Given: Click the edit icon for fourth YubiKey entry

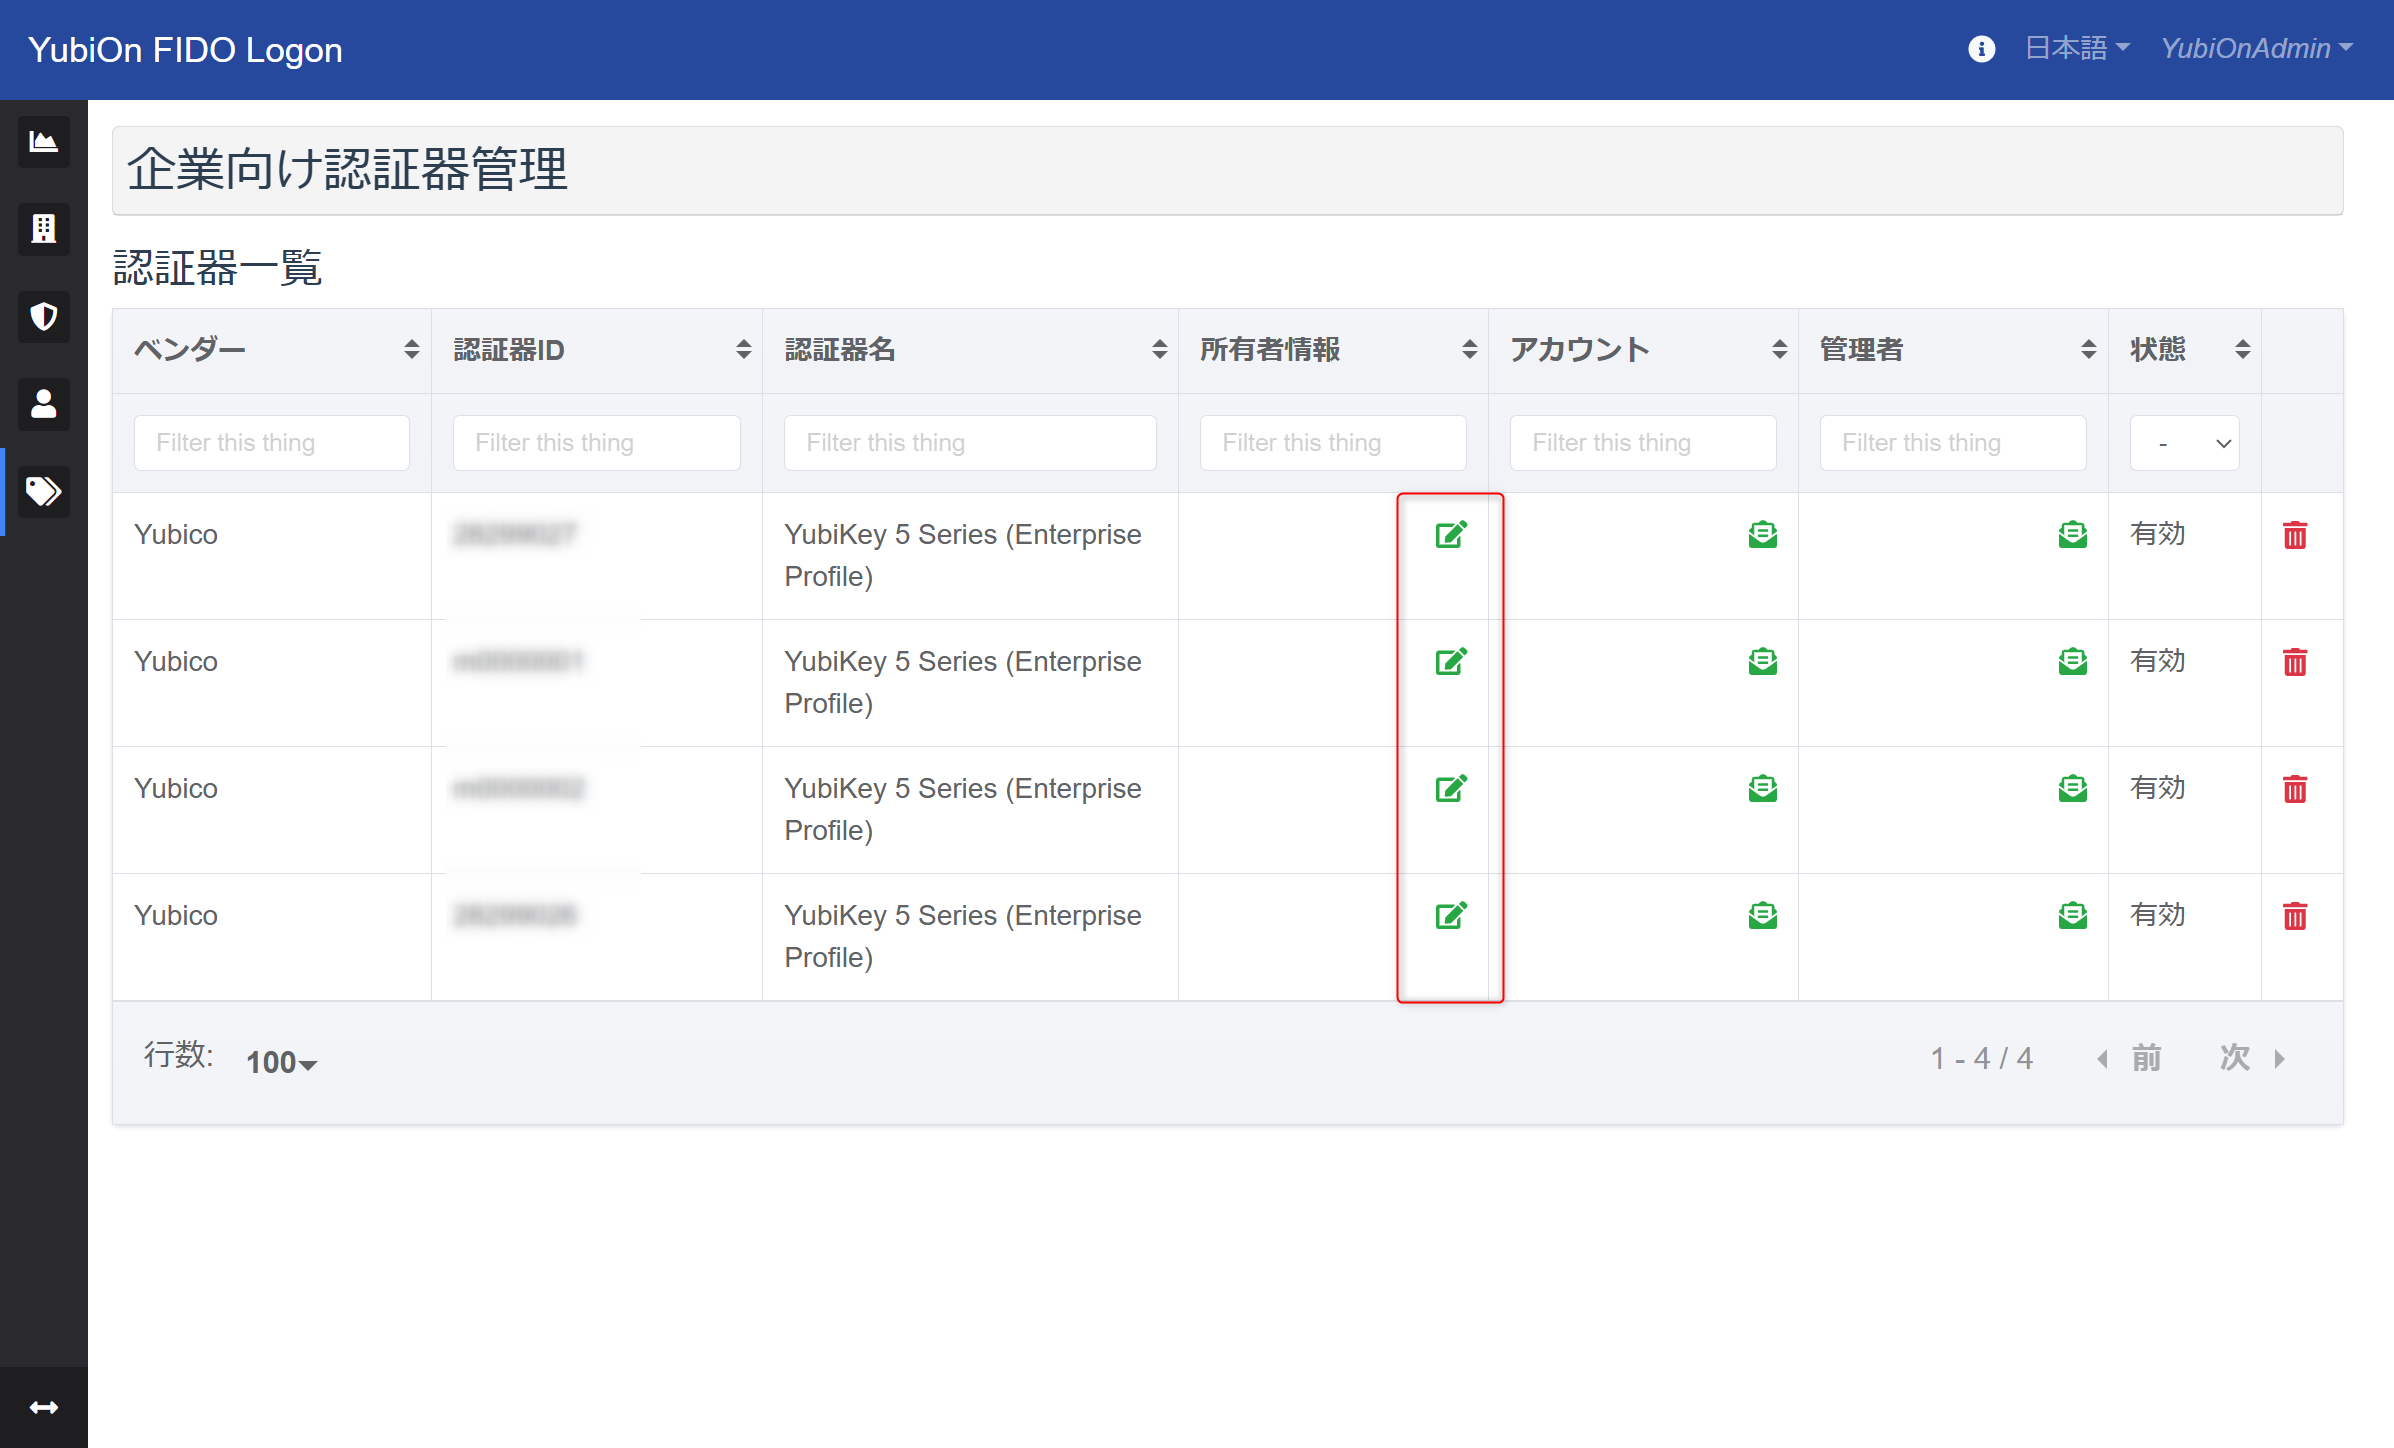Looking at the screenshot, I should [x=1452, y=916].
